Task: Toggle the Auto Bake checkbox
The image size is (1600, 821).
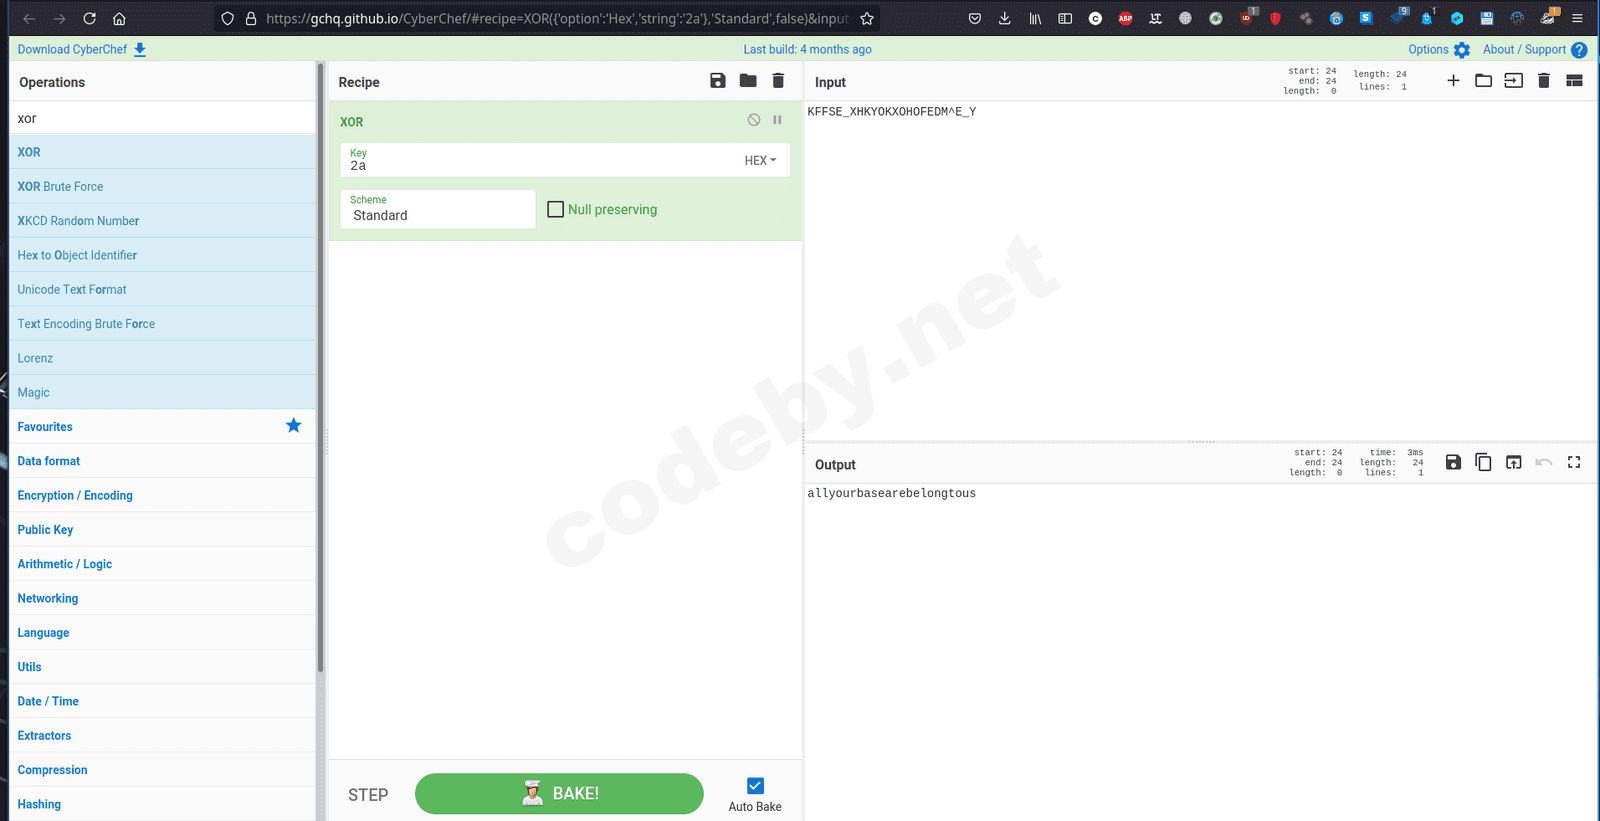Action: point(755,786)
